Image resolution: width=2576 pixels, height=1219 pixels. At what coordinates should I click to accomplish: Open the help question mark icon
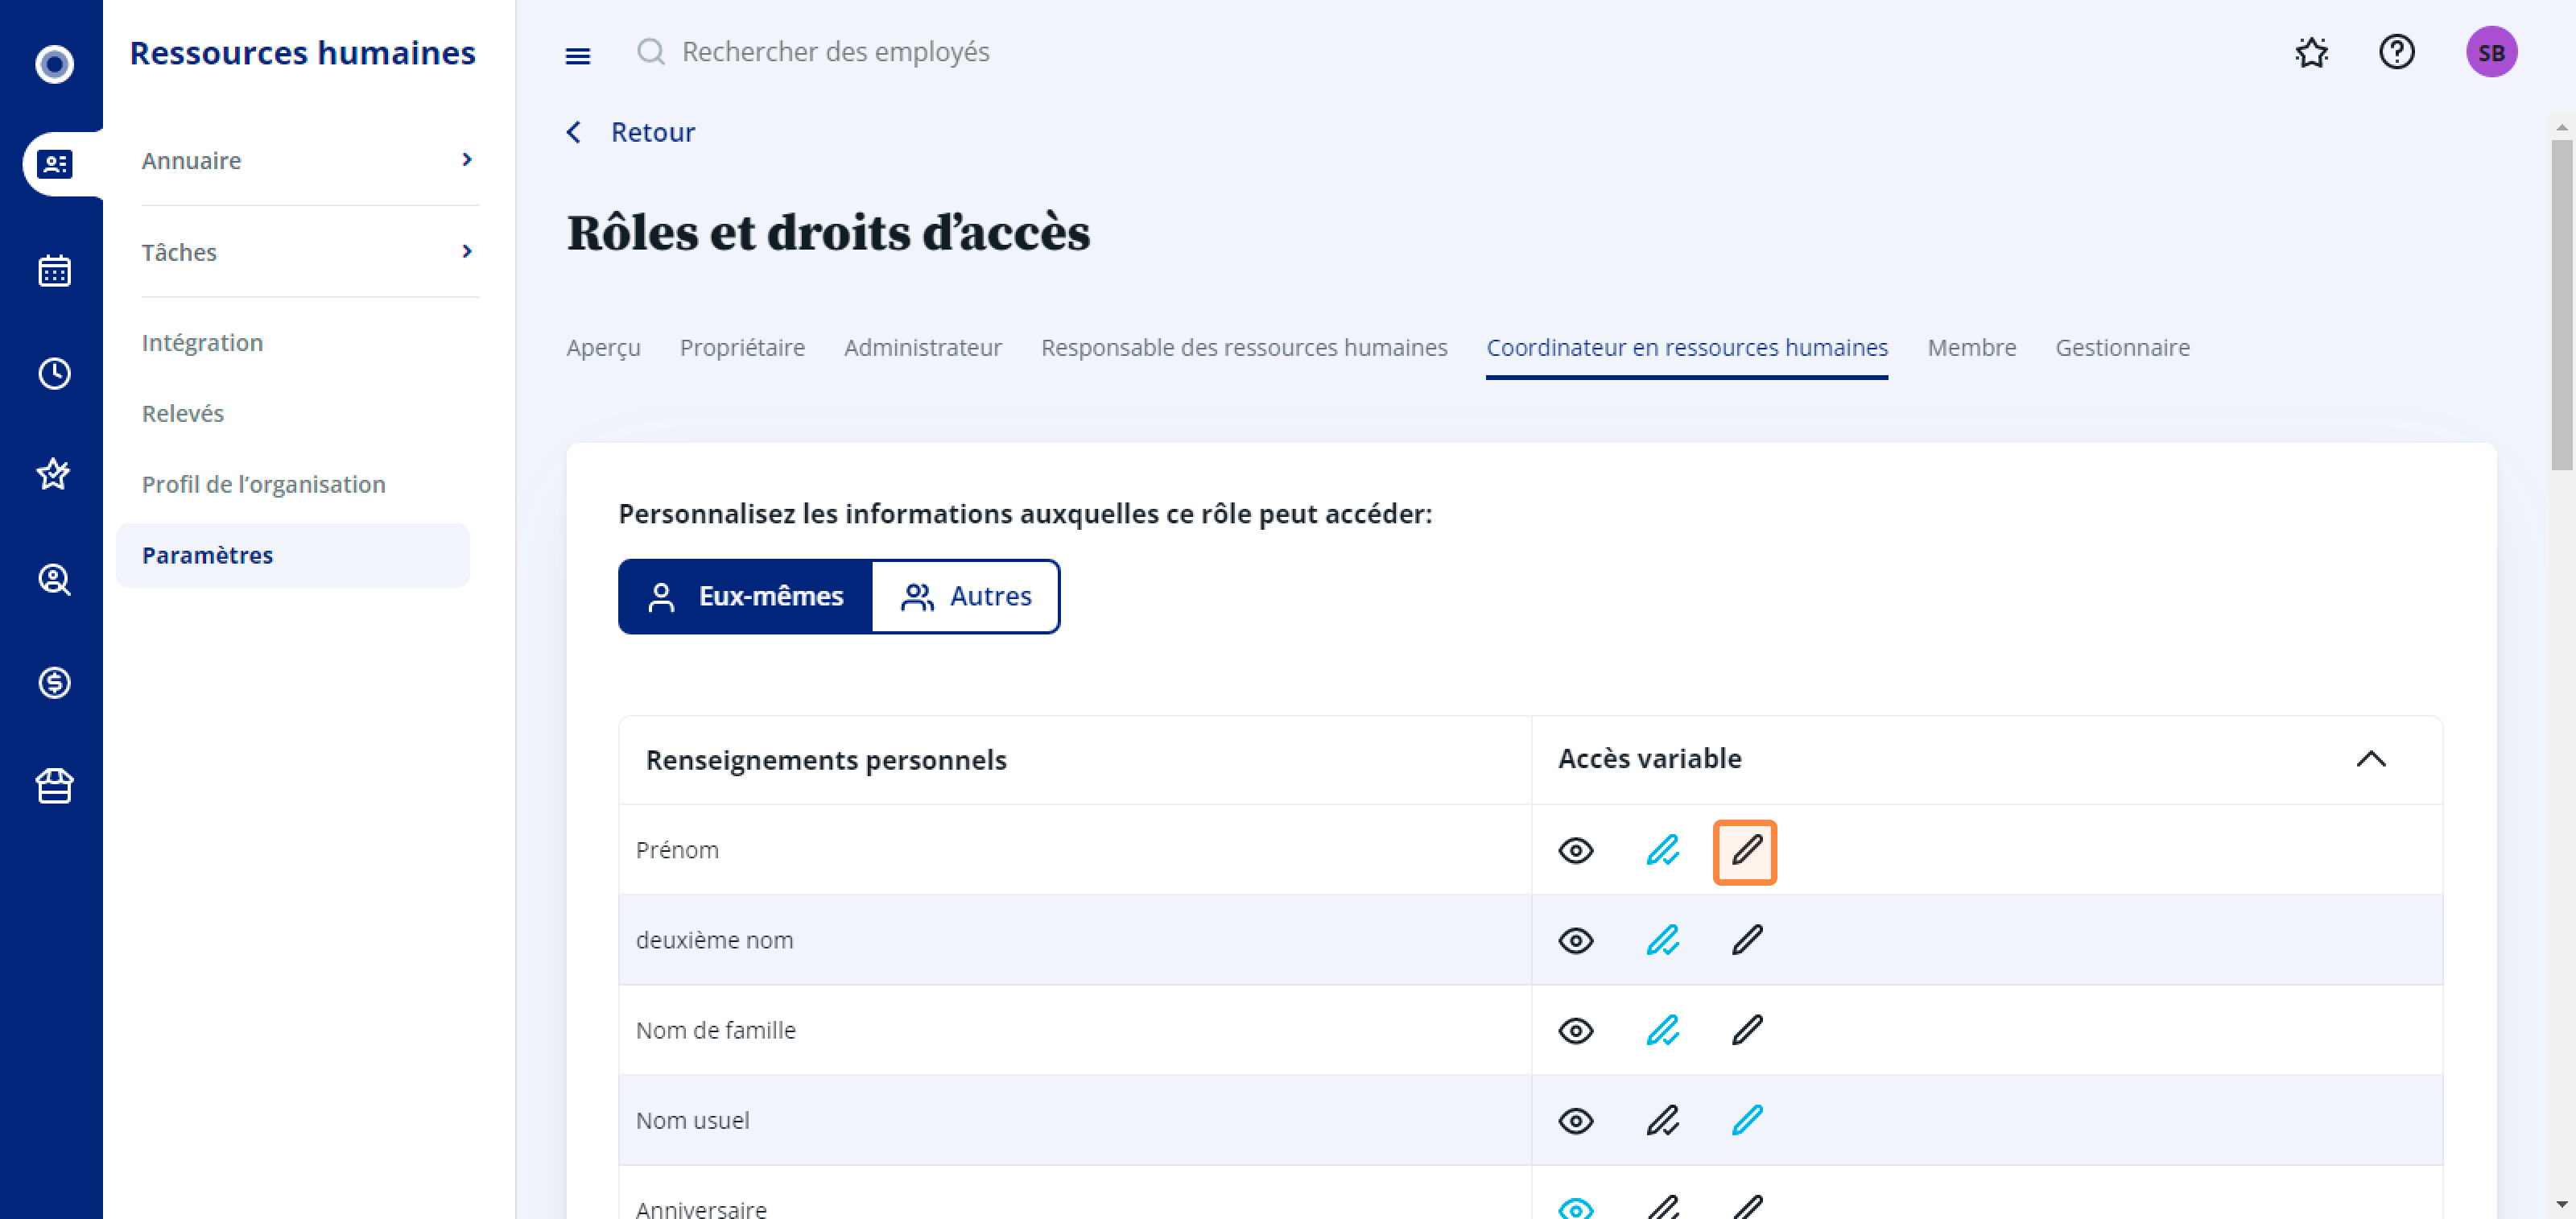(2396, 51)
